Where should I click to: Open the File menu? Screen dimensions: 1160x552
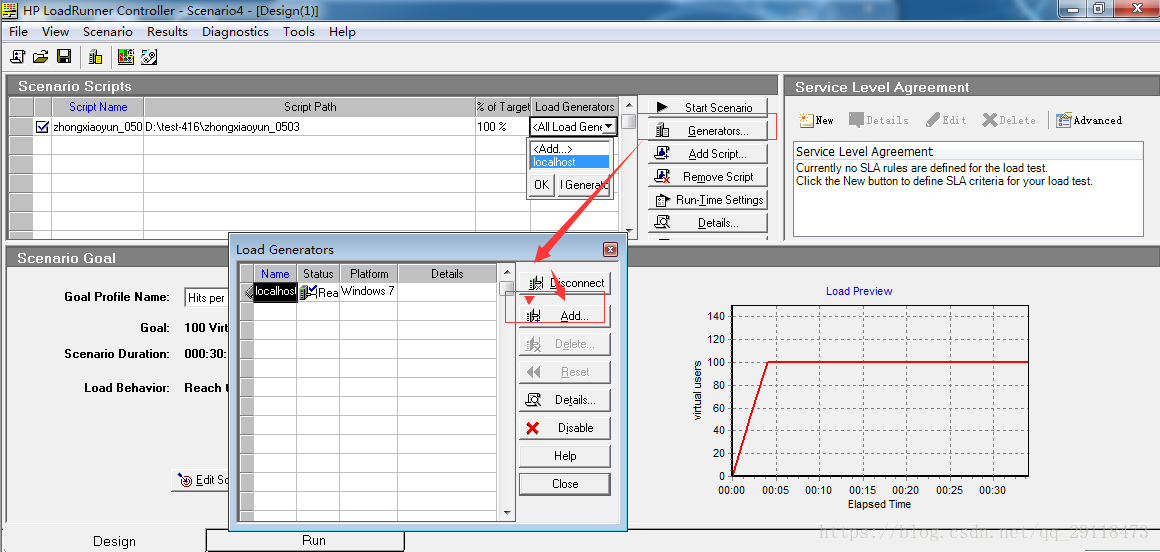(18, 32)
